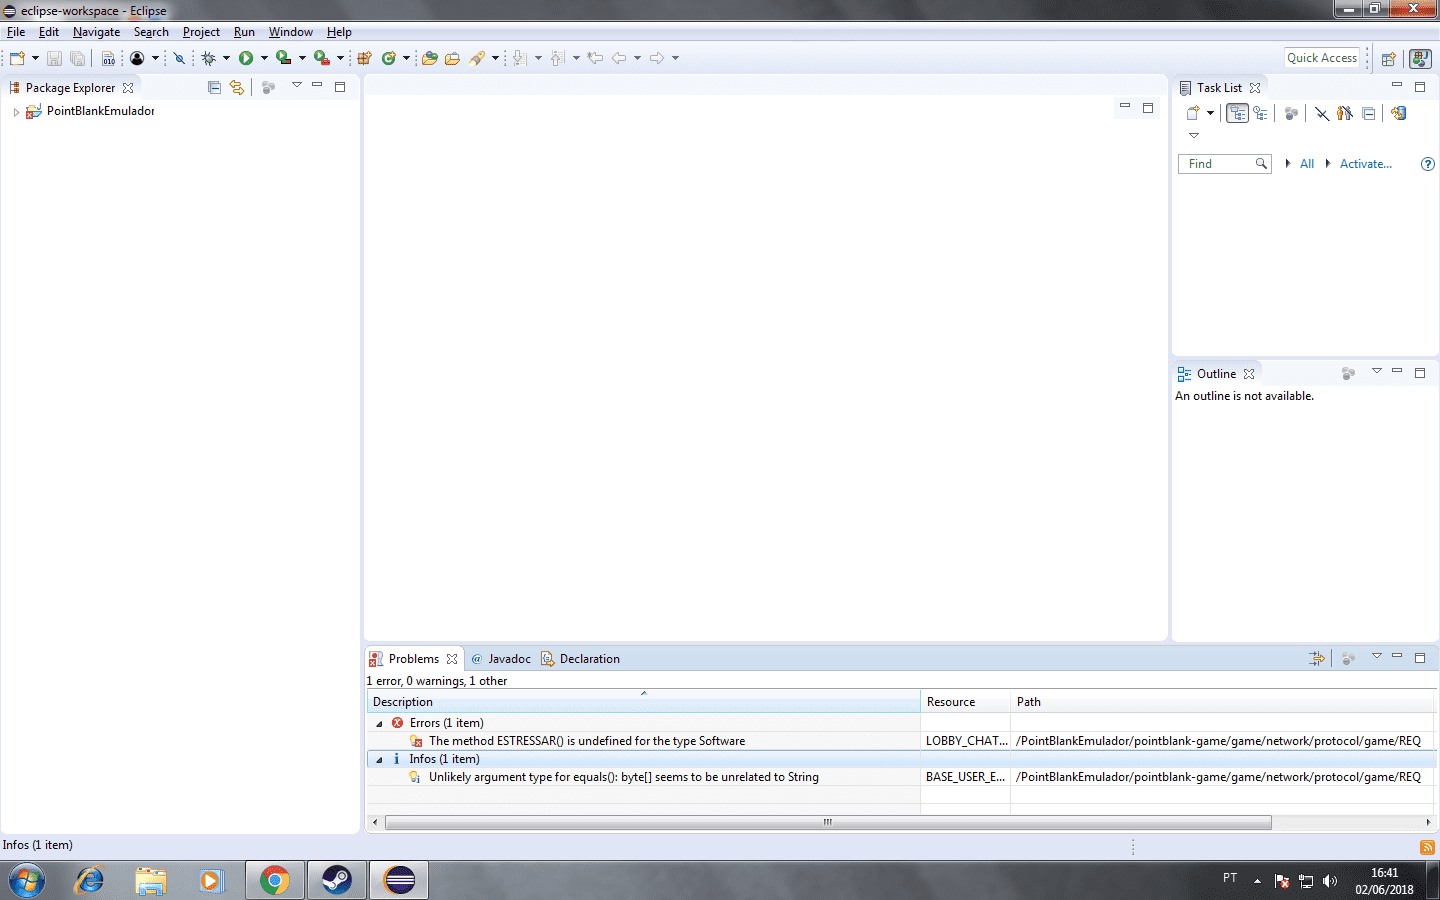Click the Task List help question mark icon
The width and height of the screenshot is (1440, 900).
click(x=1428, y=164)
